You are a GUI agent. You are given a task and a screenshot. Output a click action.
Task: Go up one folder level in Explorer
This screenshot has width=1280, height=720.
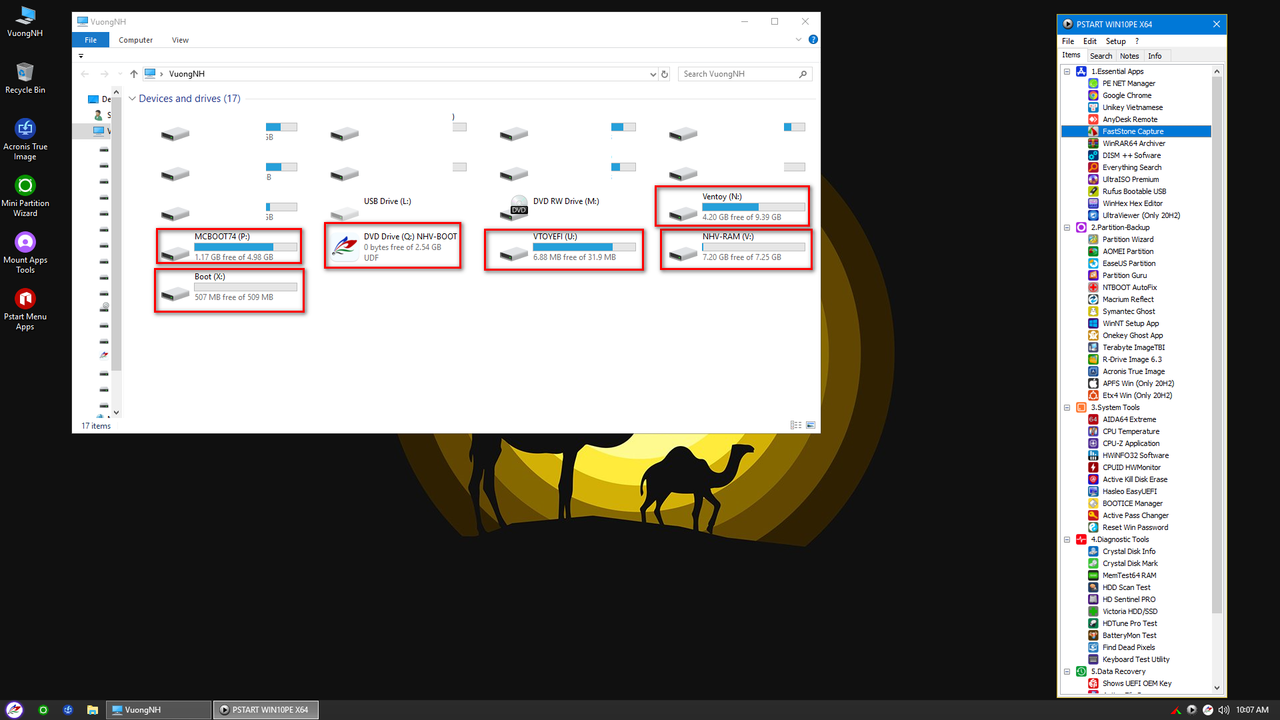(x=134, y=74)
